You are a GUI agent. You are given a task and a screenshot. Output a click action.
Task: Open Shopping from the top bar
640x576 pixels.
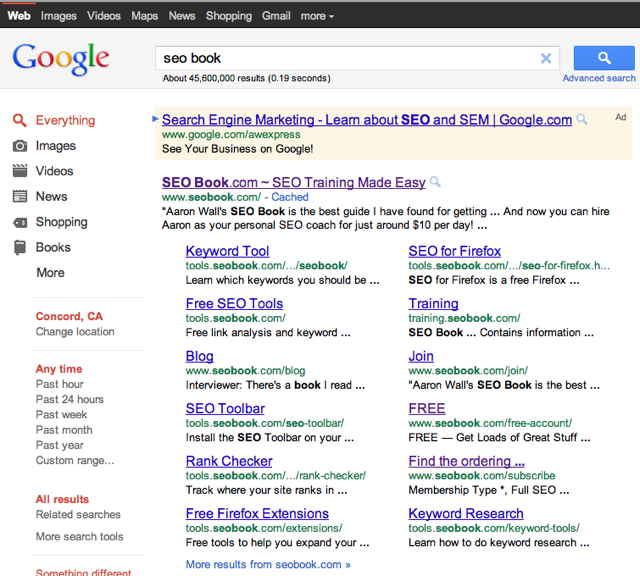229,16
